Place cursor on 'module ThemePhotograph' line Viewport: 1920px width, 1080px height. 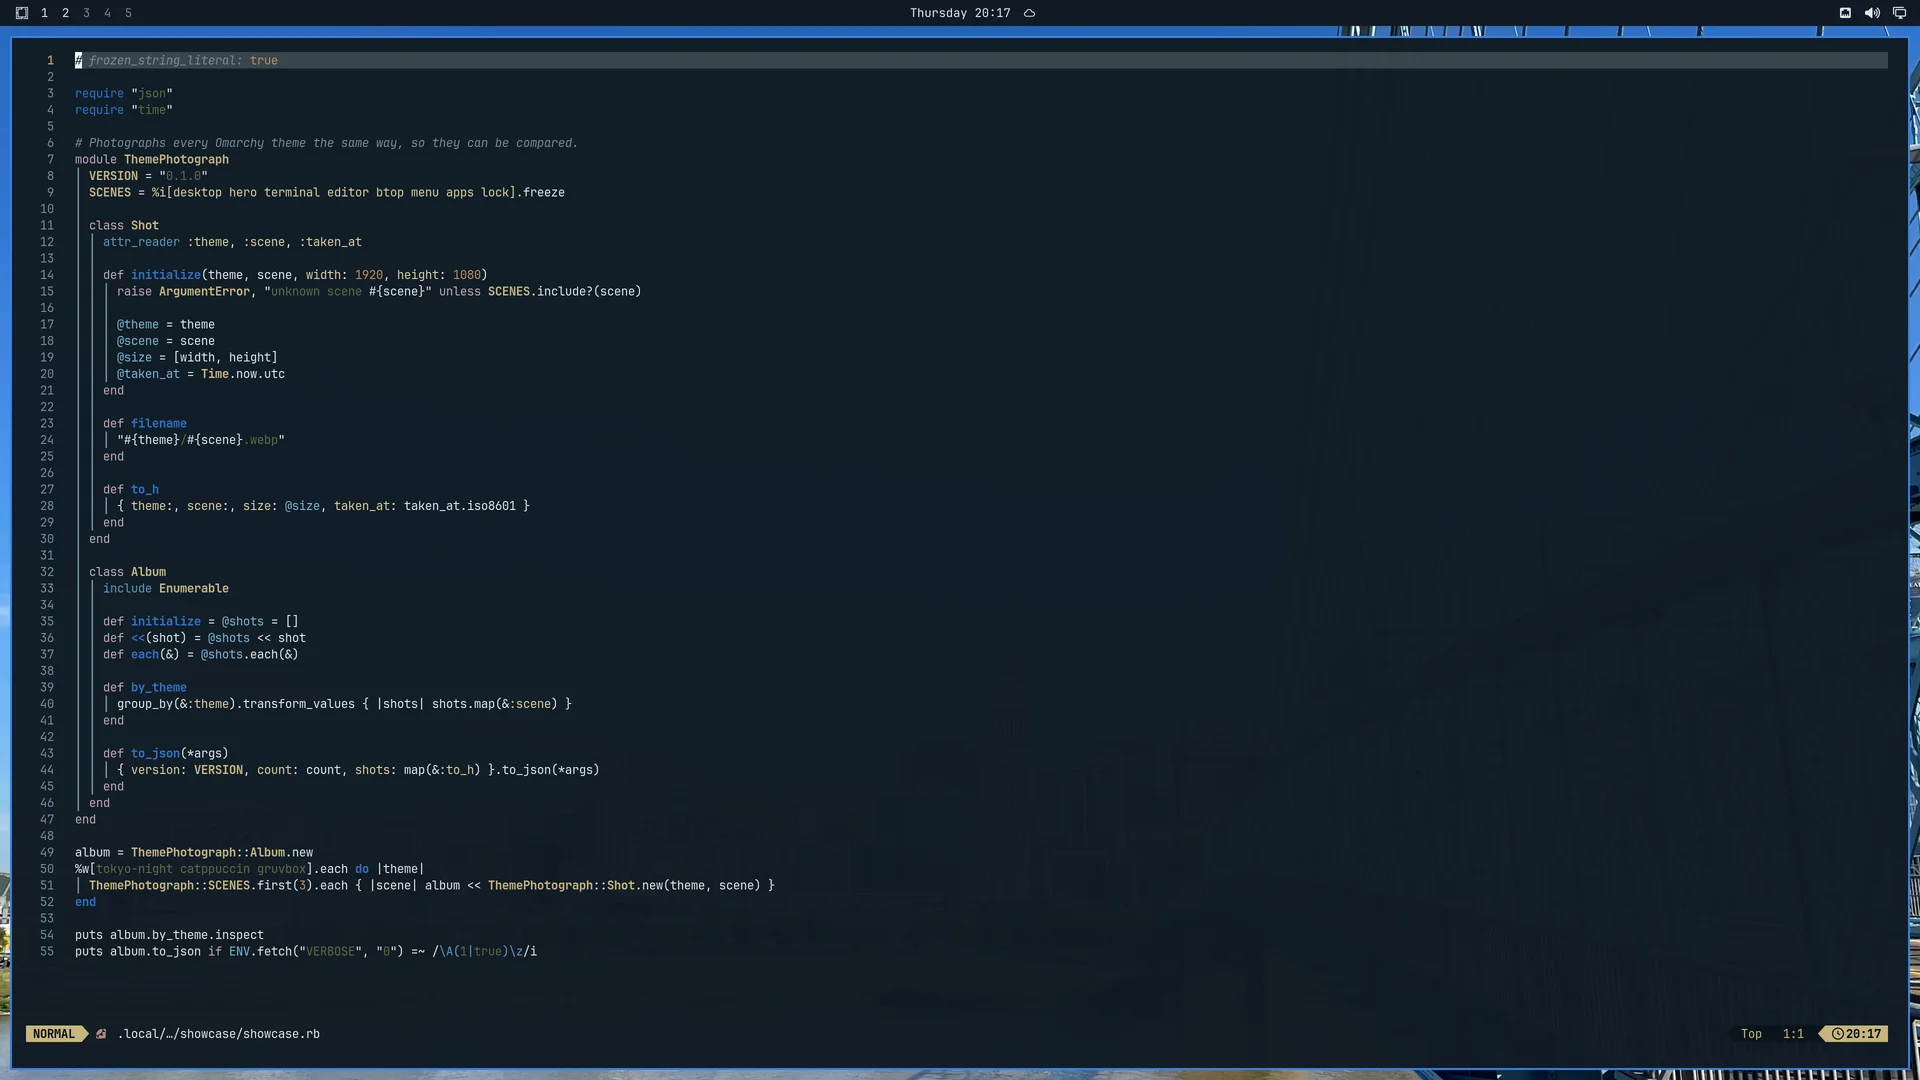(x=152, y=160)
